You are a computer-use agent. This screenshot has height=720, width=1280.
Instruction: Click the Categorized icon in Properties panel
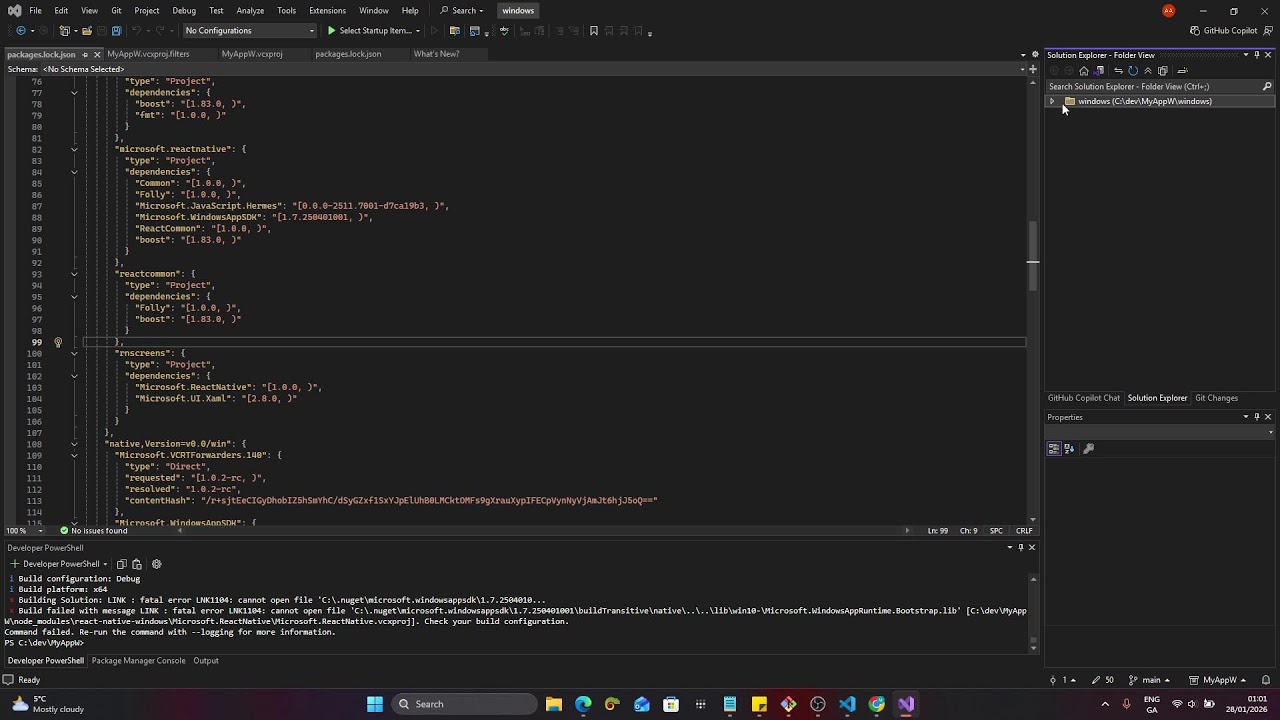coord(1054,449)
